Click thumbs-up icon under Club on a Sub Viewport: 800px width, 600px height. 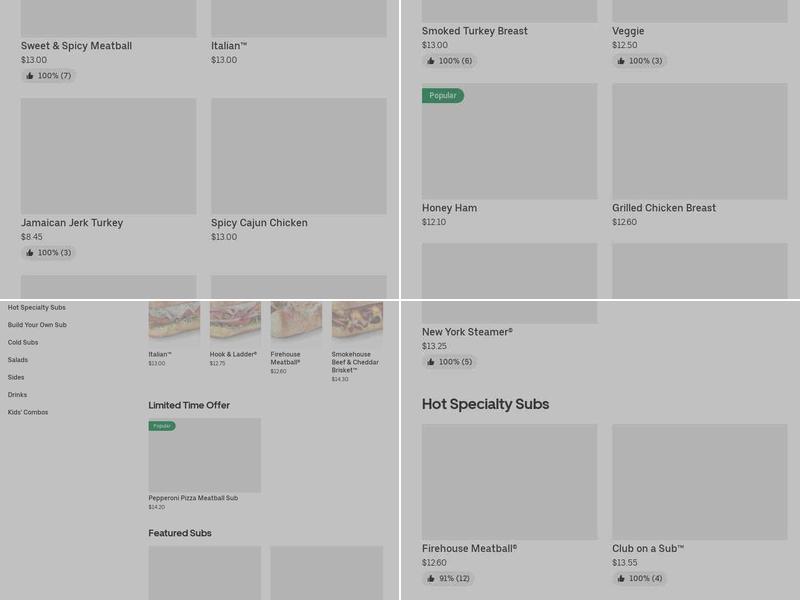tap(621, 579)
